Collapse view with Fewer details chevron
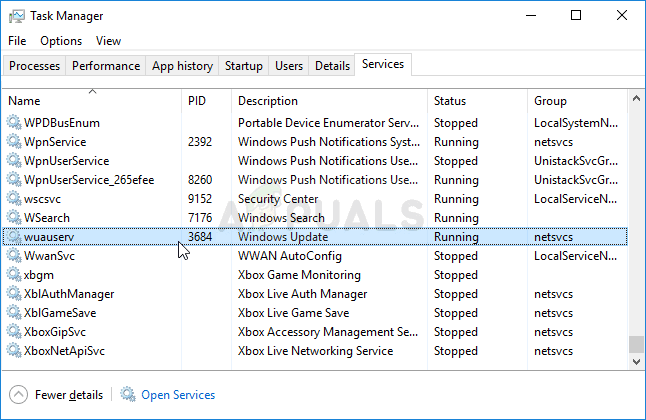The height and width of the screenshot is (420, 646). [x=19, y=395]
